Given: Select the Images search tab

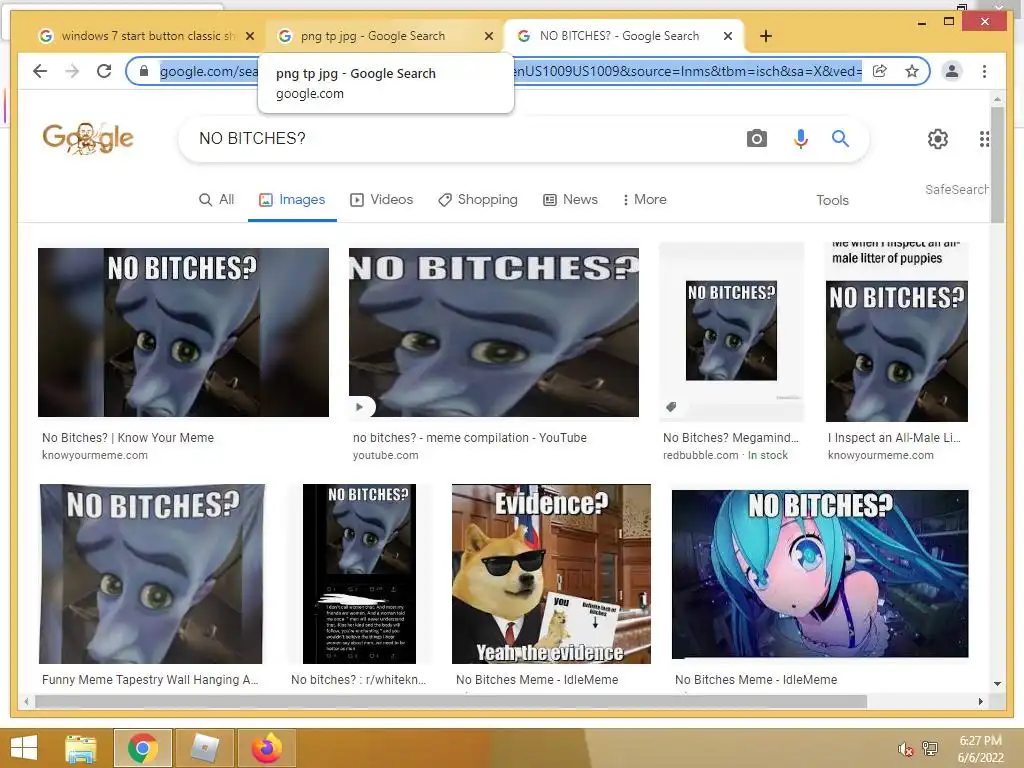Looking at the screenshot, I should (x=292, y=200).
